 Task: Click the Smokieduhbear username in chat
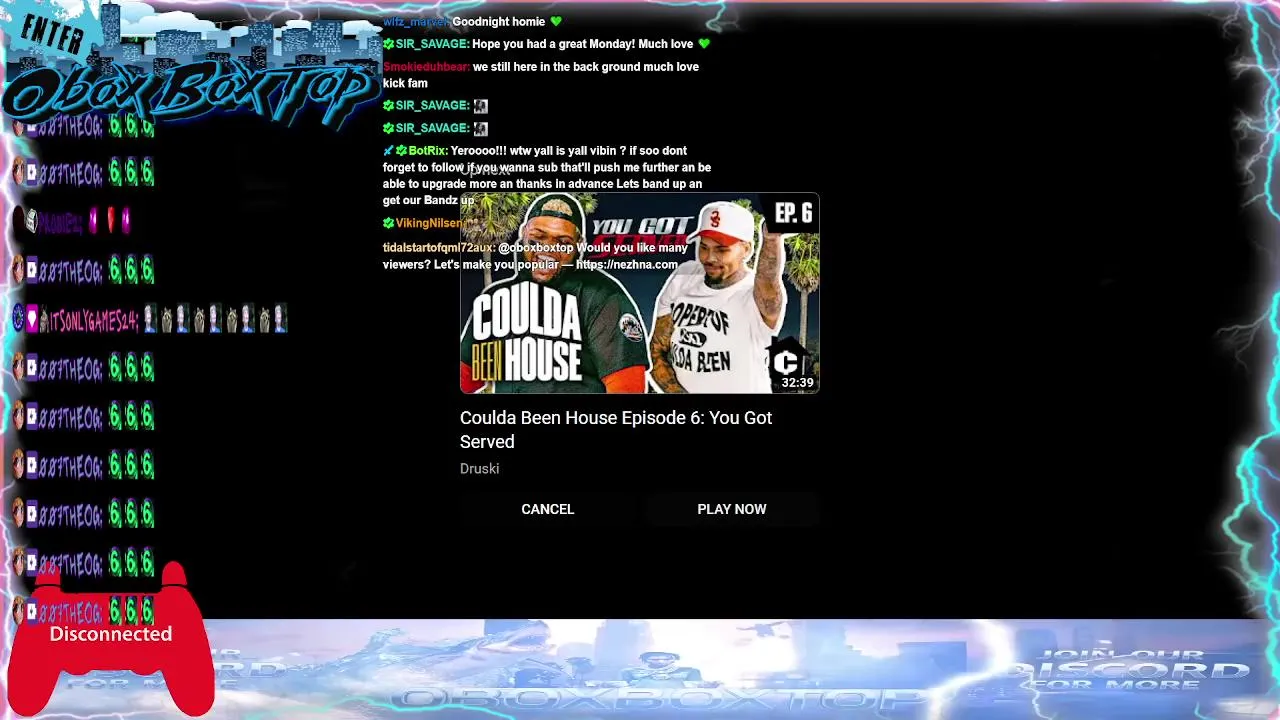pyautogui.click(x=426, y=67)
